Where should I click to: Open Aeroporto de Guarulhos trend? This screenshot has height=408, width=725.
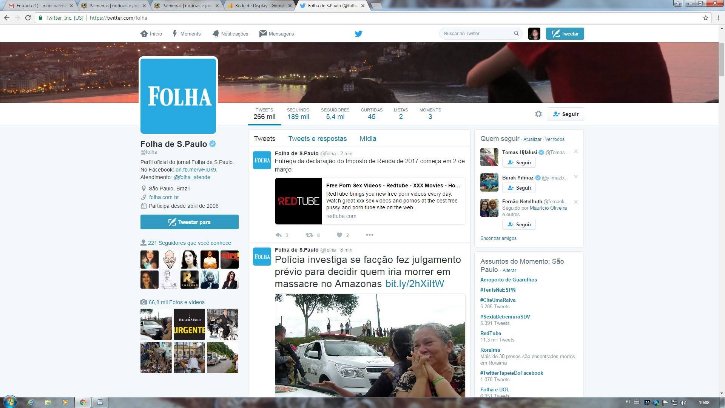(508, 280)
